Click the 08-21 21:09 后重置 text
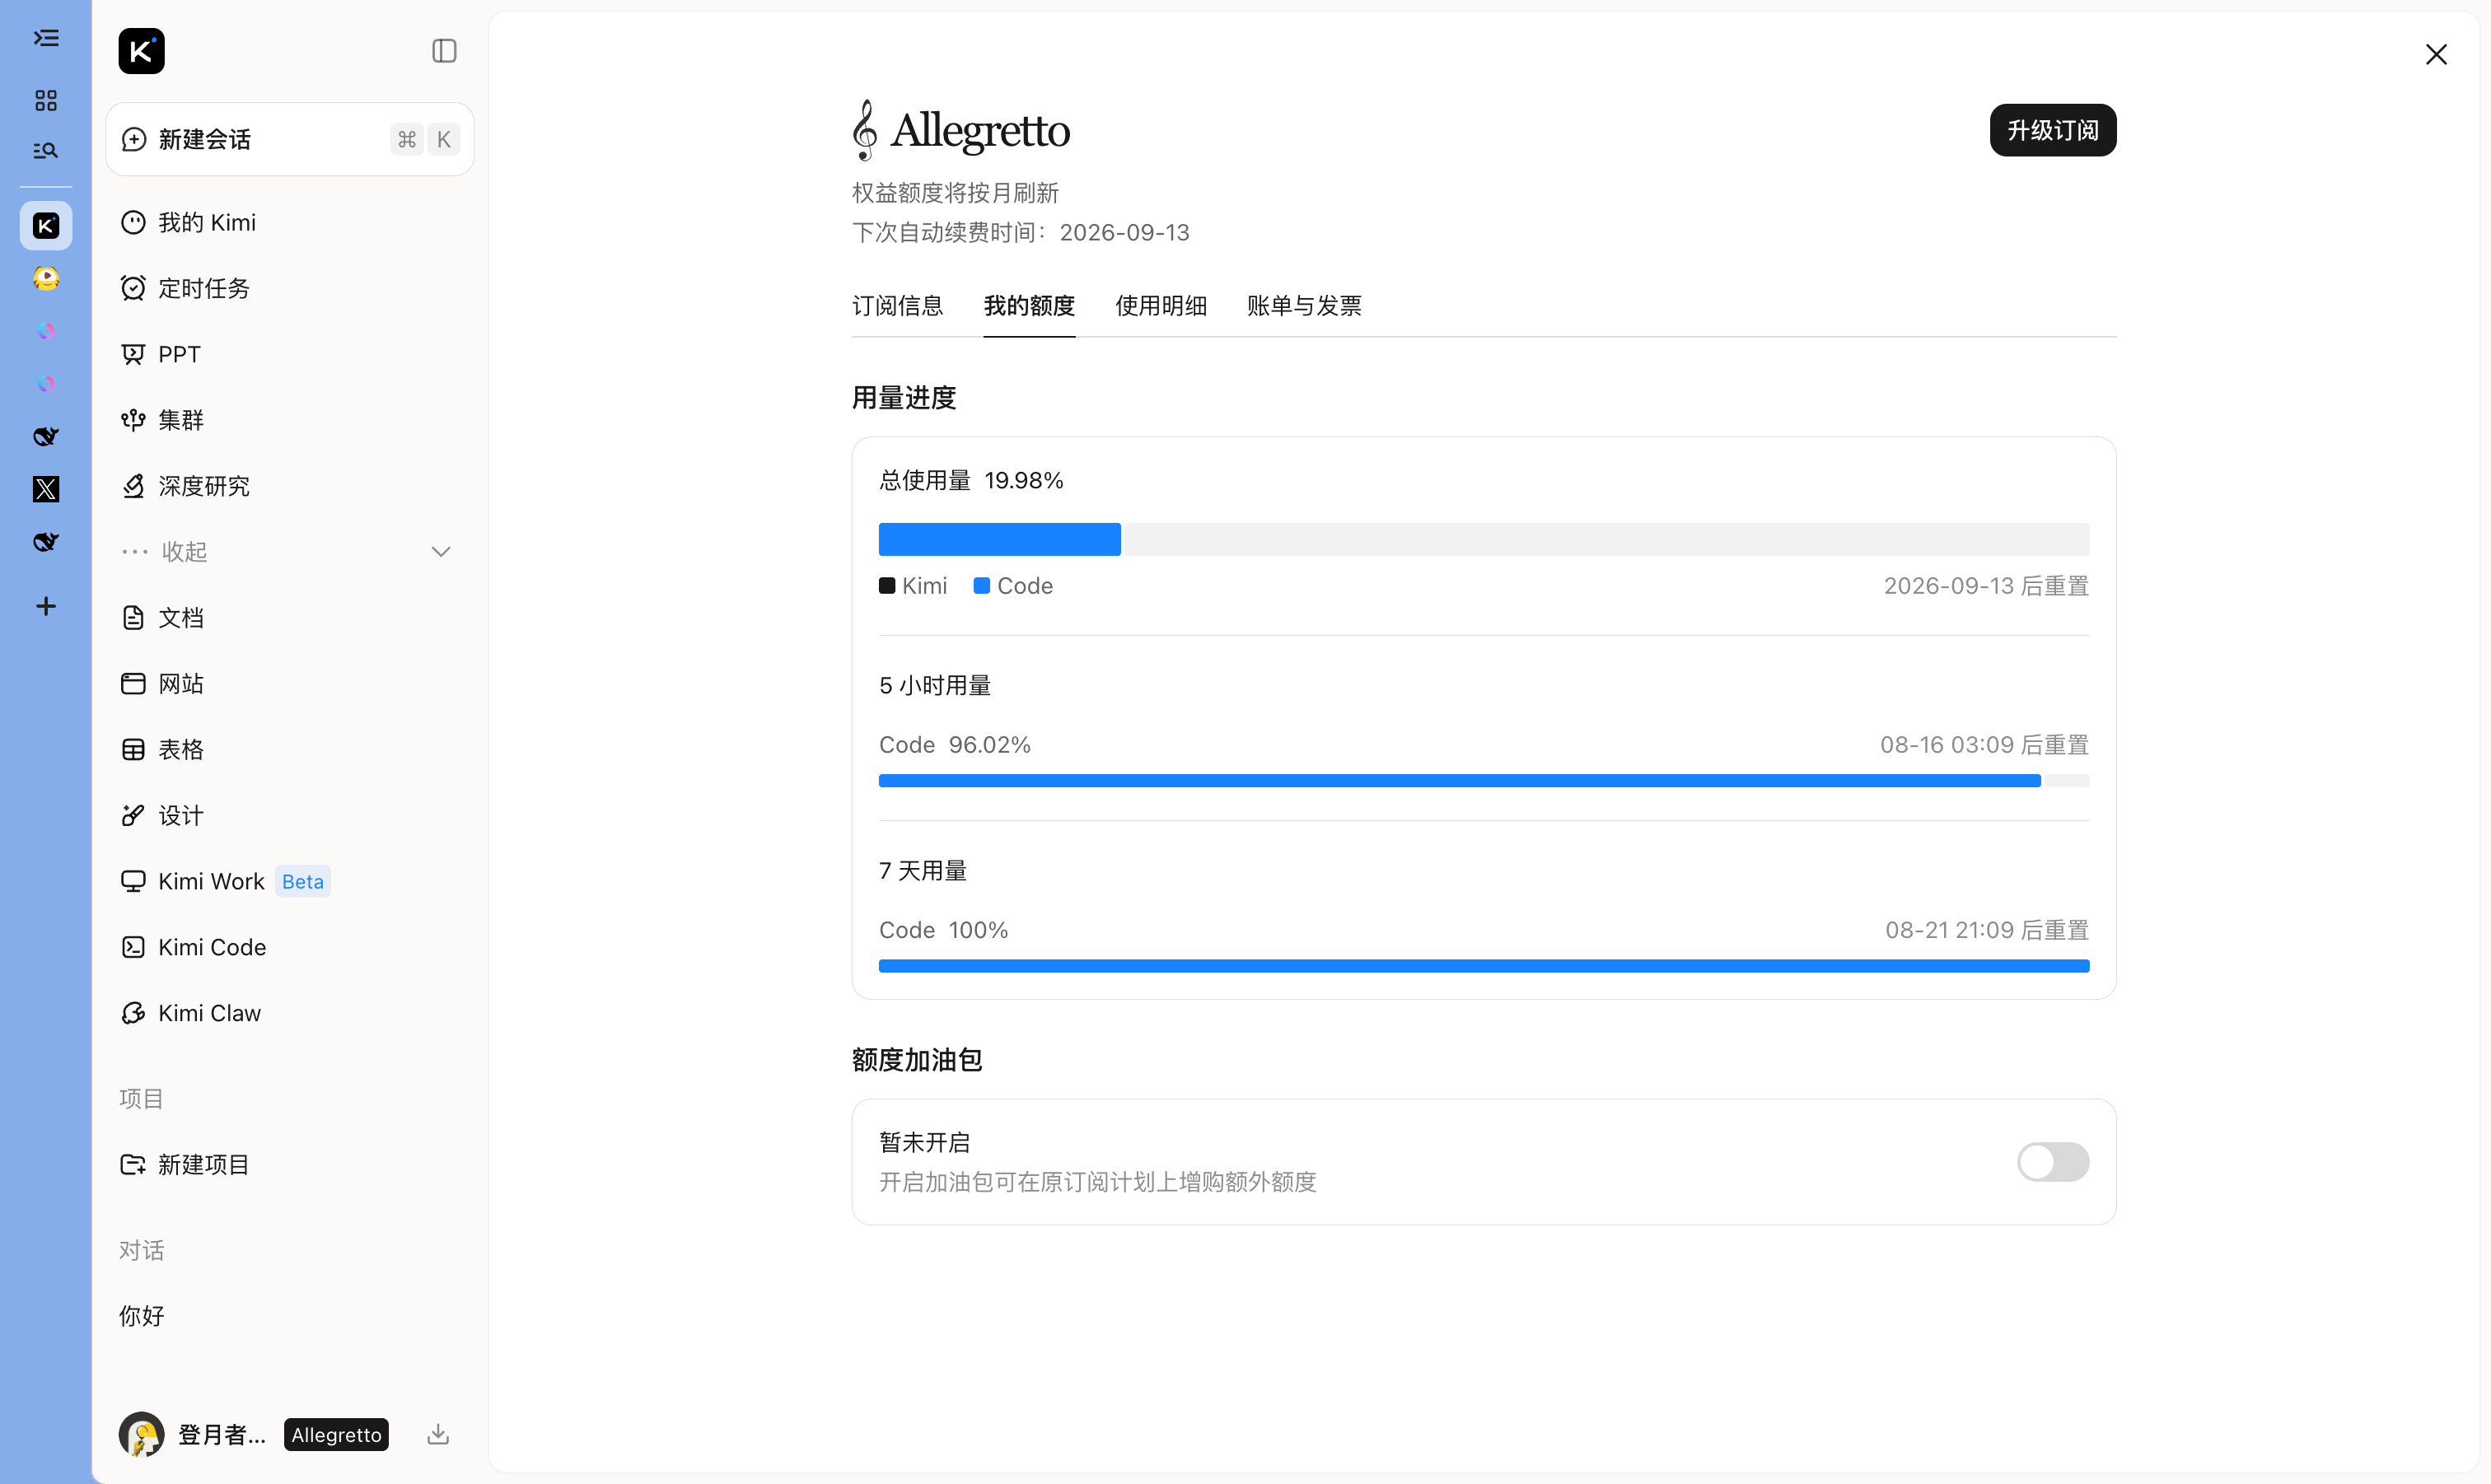 [1986, 930]
